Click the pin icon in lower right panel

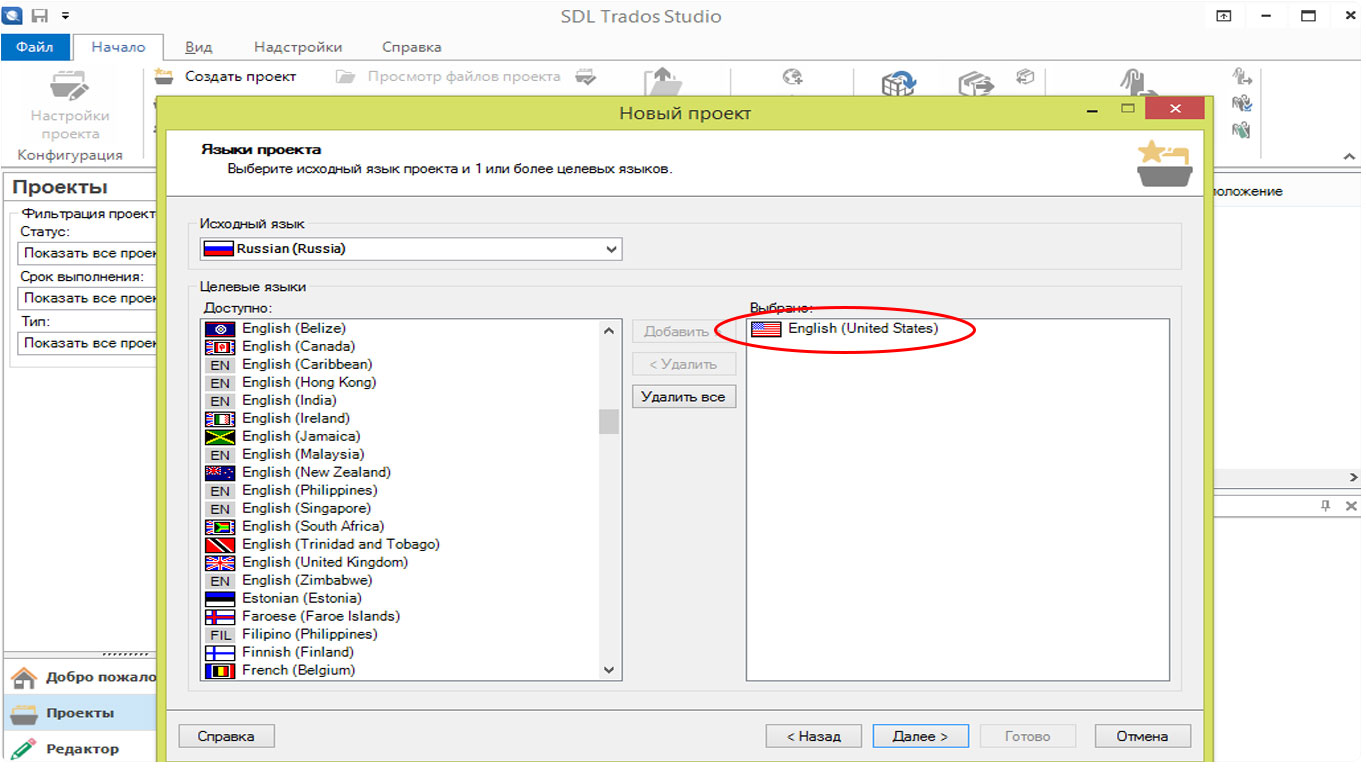tap(1325, 506)
